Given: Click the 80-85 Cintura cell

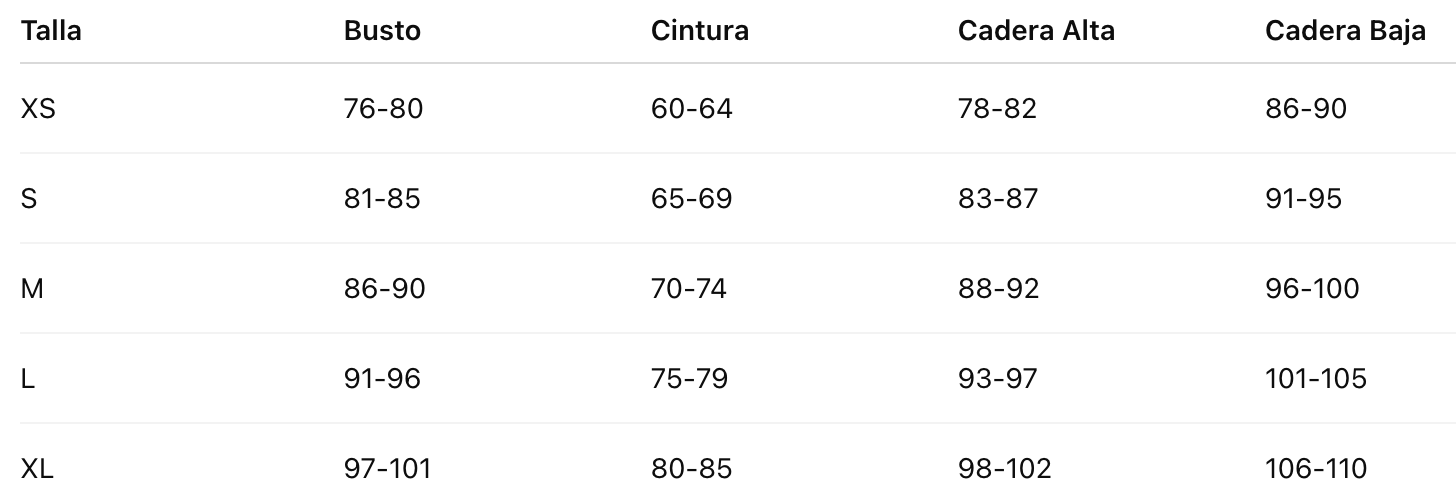Looking at the screenshot, I should [x=691, y=467].
